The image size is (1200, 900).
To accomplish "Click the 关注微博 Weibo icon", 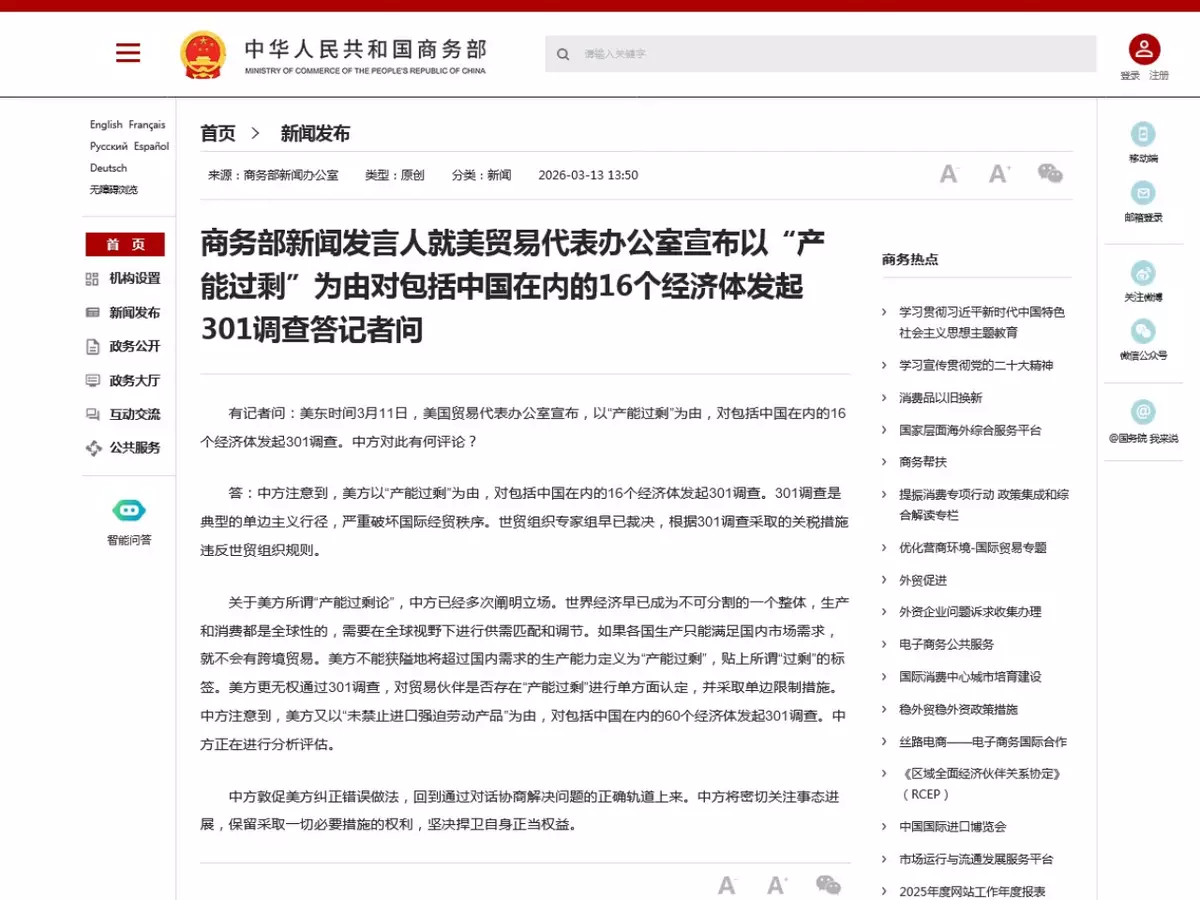I will pyautogui.click(x=1143, y=273).
